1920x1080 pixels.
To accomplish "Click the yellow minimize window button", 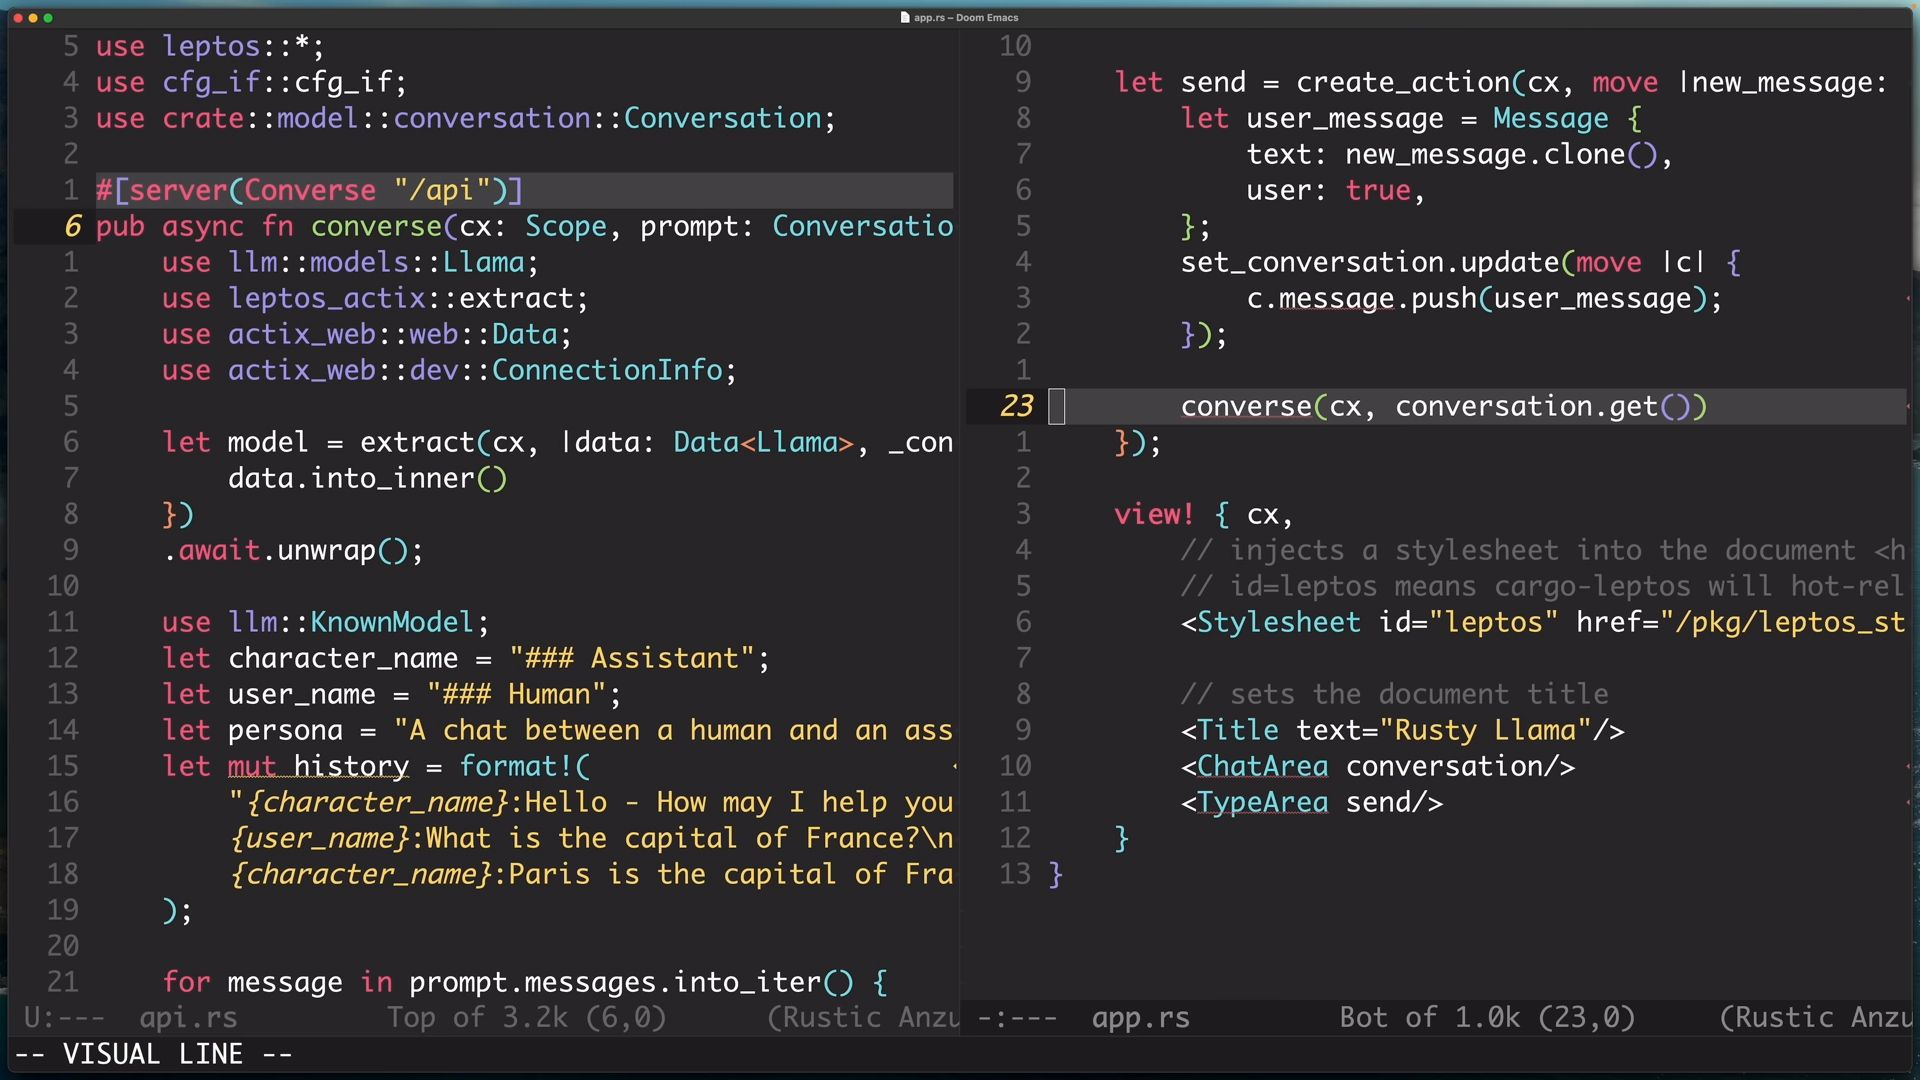I will click(x=33, y=18).
